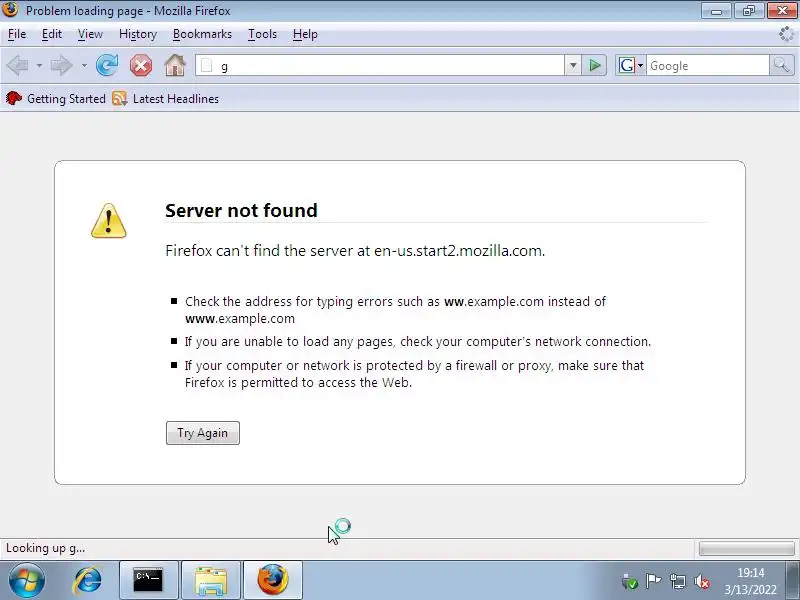The height and width of the screenshot is (600, 800).
Task: Open the Tools menu
Action: (x=262, y=34)
